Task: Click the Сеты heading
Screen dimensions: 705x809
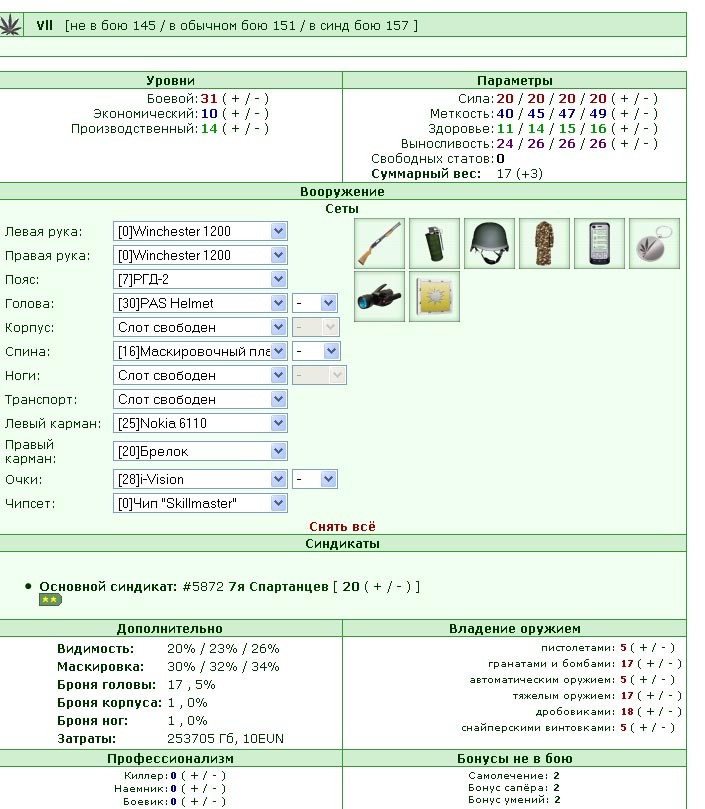Action: click(342, 209)
